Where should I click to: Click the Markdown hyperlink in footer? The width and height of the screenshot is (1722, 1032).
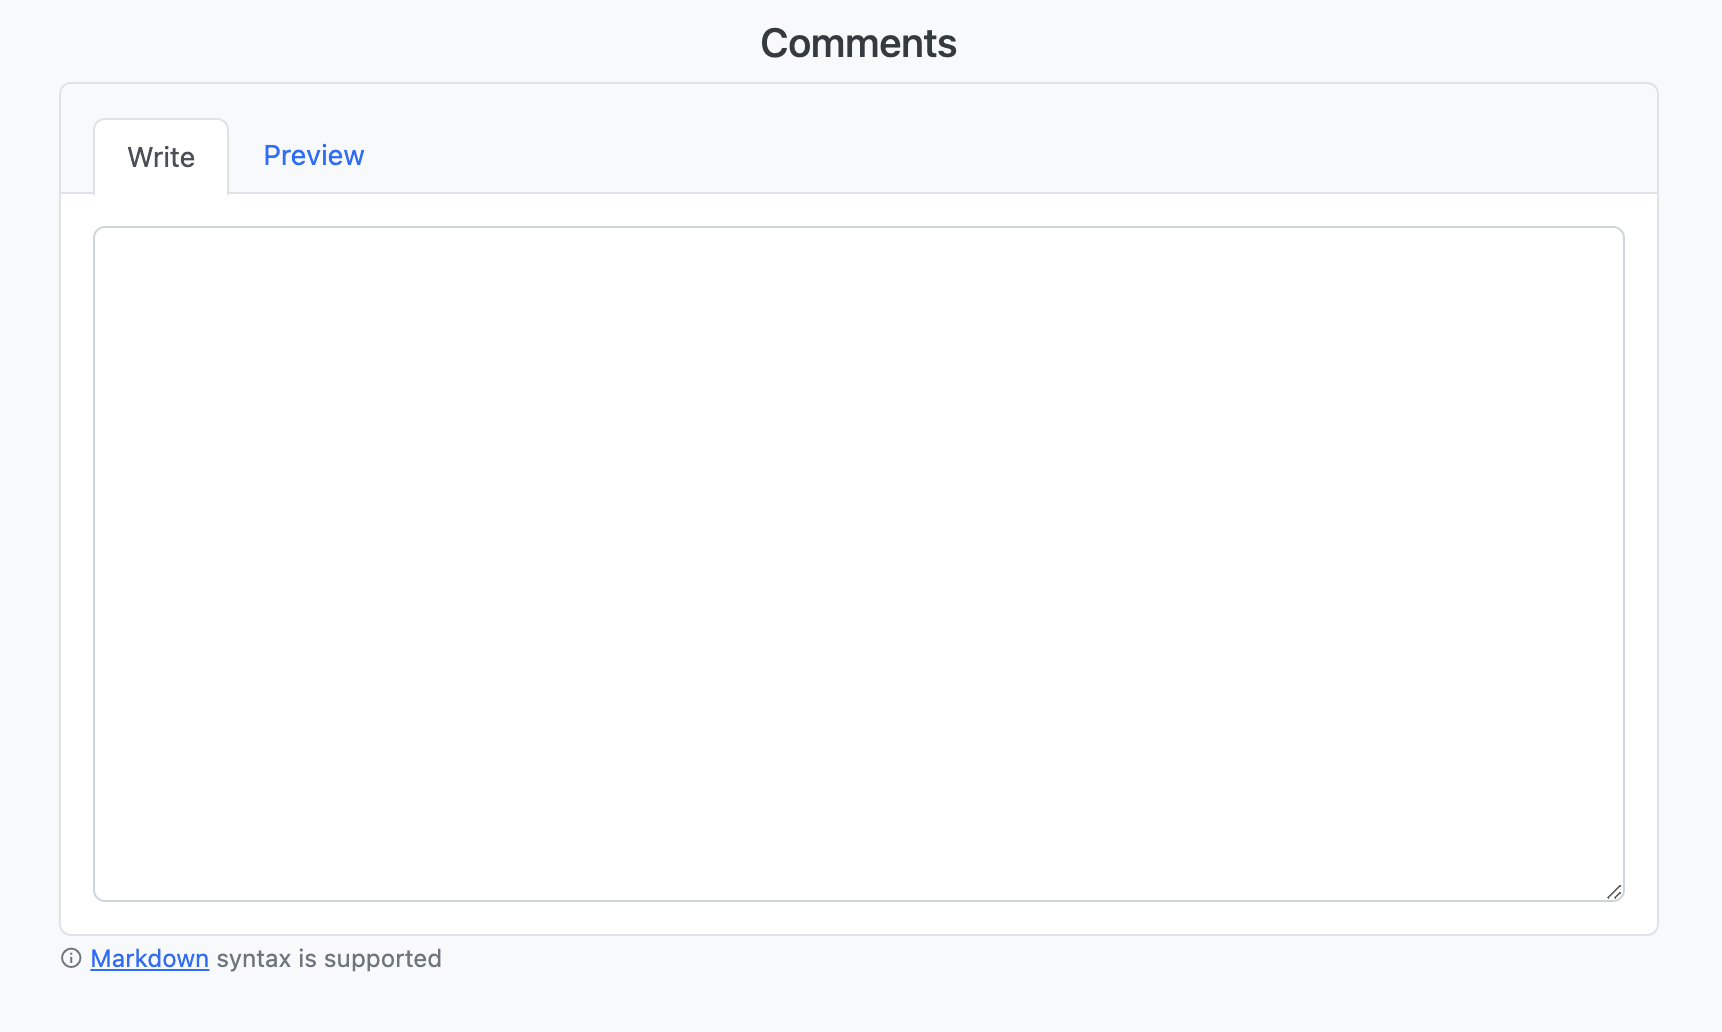(x=149, y=958)
